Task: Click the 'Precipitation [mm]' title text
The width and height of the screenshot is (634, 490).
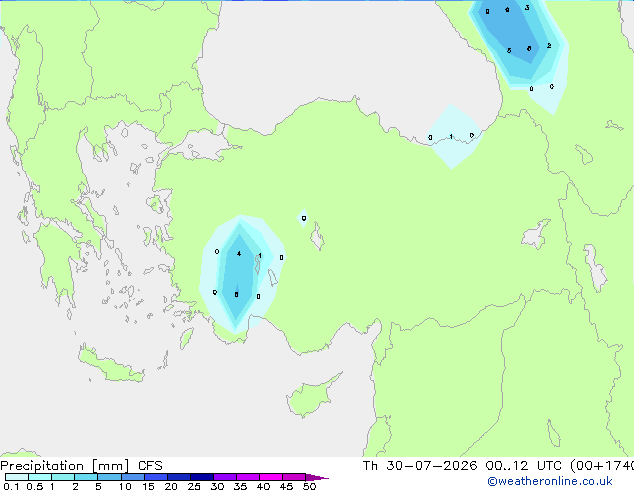Action: point(65,466)
